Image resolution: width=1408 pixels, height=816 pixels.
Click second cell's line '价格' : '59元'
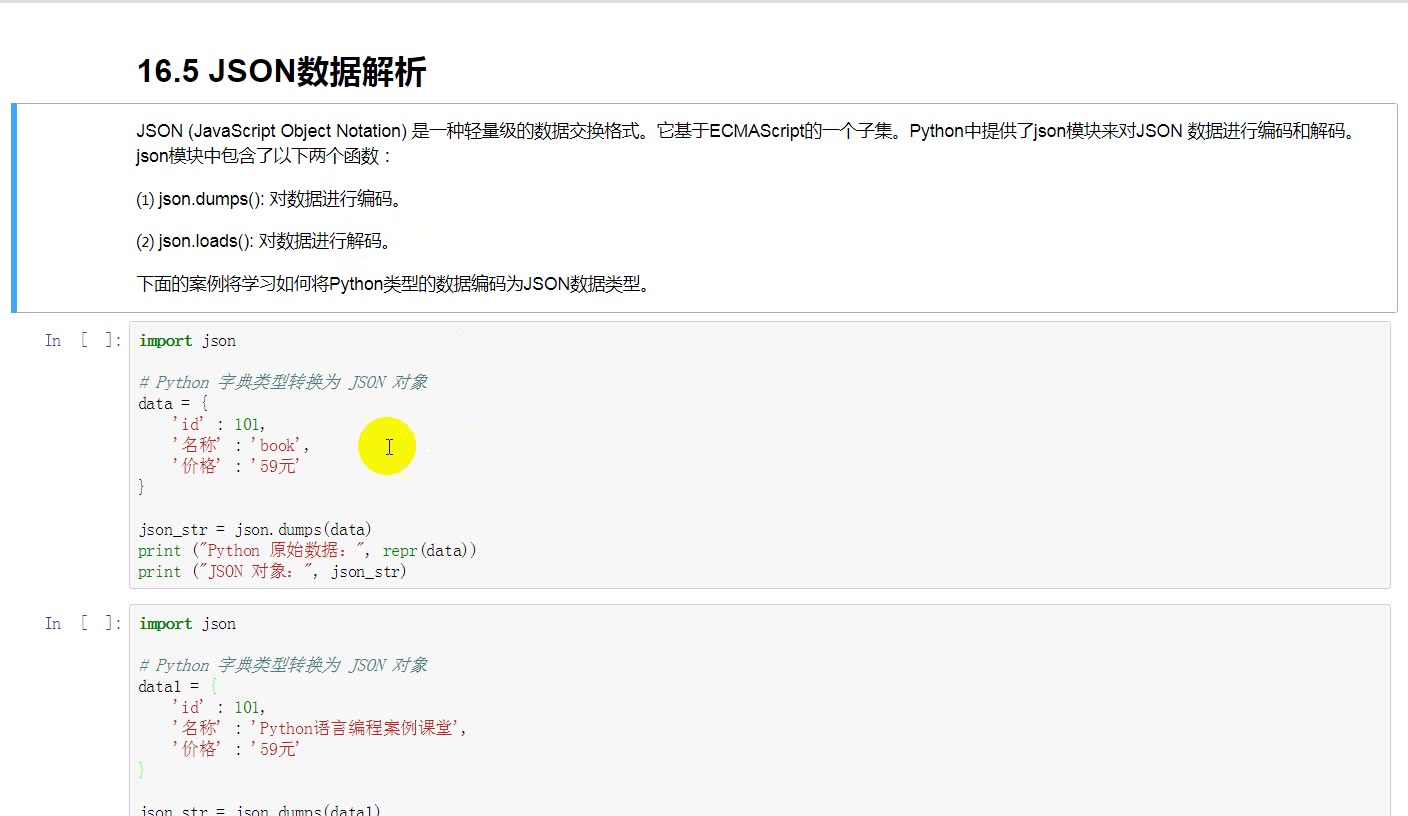point(236,749)
